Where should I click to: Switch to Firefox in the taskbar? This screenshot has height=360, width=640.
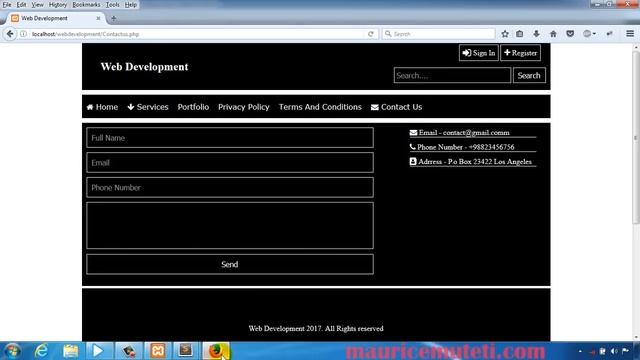click(x=216, y=351)
